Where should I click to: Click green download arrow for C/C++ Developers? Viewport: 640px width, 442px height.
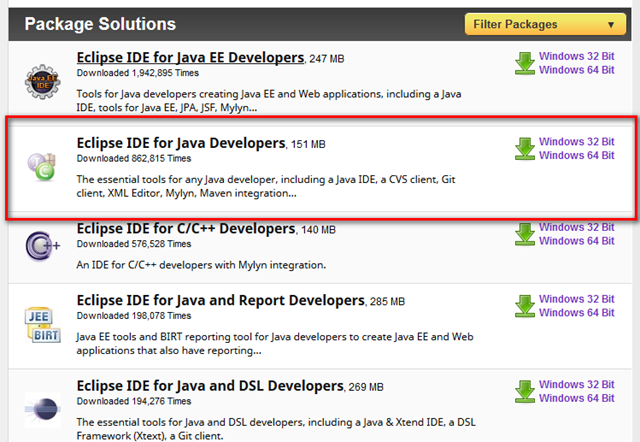point(524,234)
